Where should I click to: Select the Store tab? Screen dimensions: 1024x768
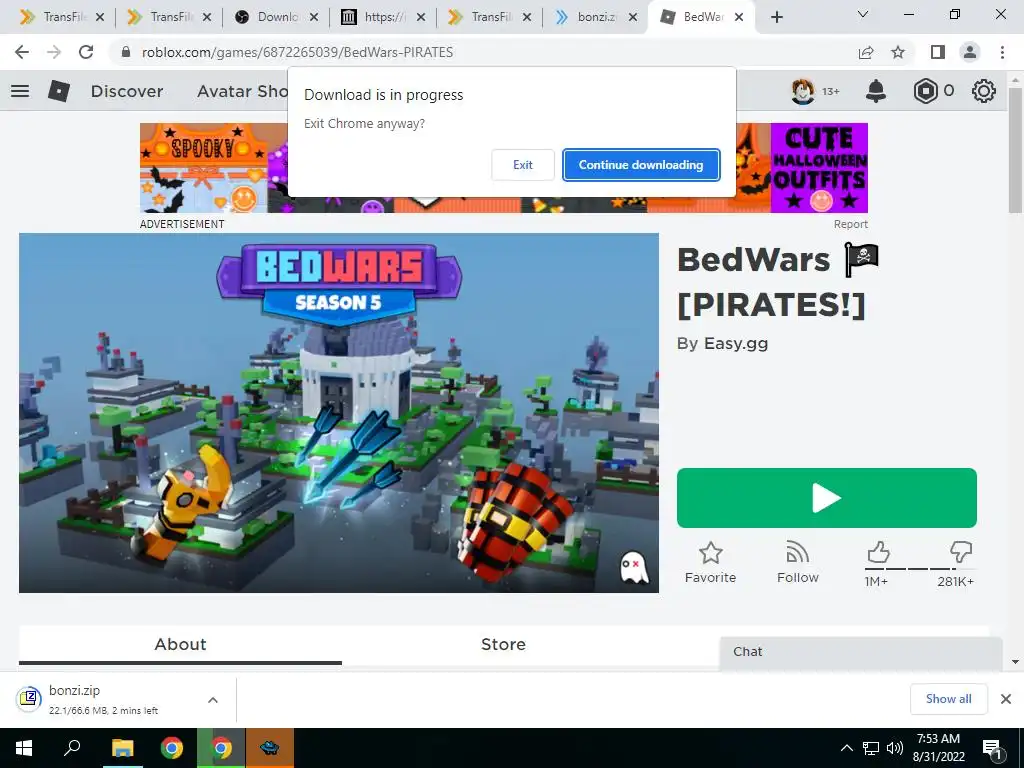(x=503, y=645)
